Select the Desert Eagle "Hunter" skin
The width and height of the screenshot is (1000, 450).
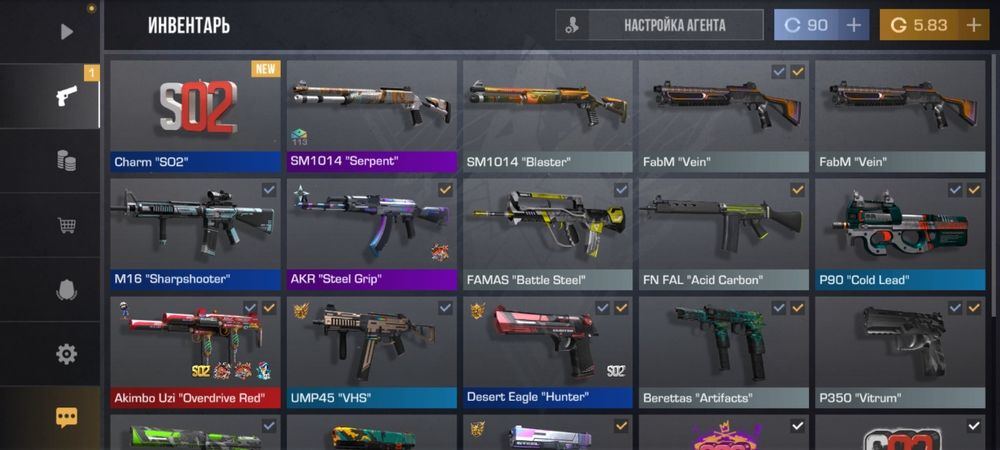coord(548,352)
